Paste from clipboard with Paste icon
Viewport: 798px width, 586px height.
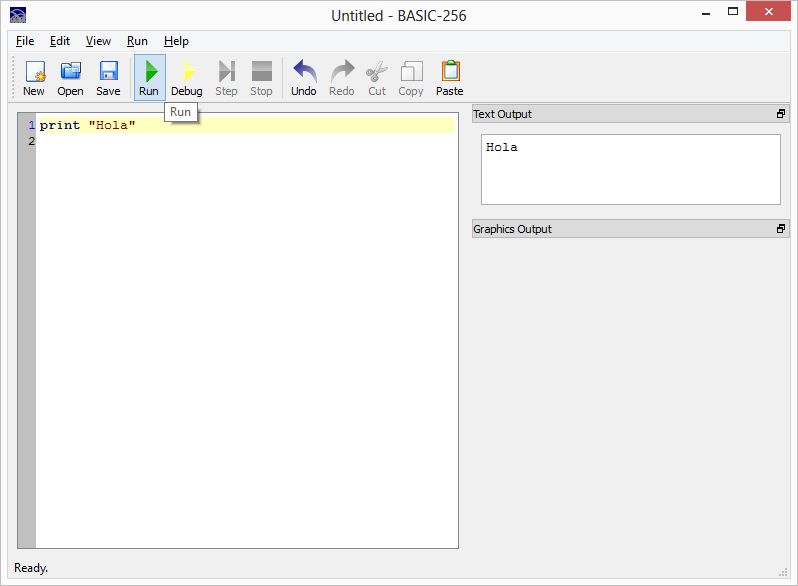click(x=450, y=77)
